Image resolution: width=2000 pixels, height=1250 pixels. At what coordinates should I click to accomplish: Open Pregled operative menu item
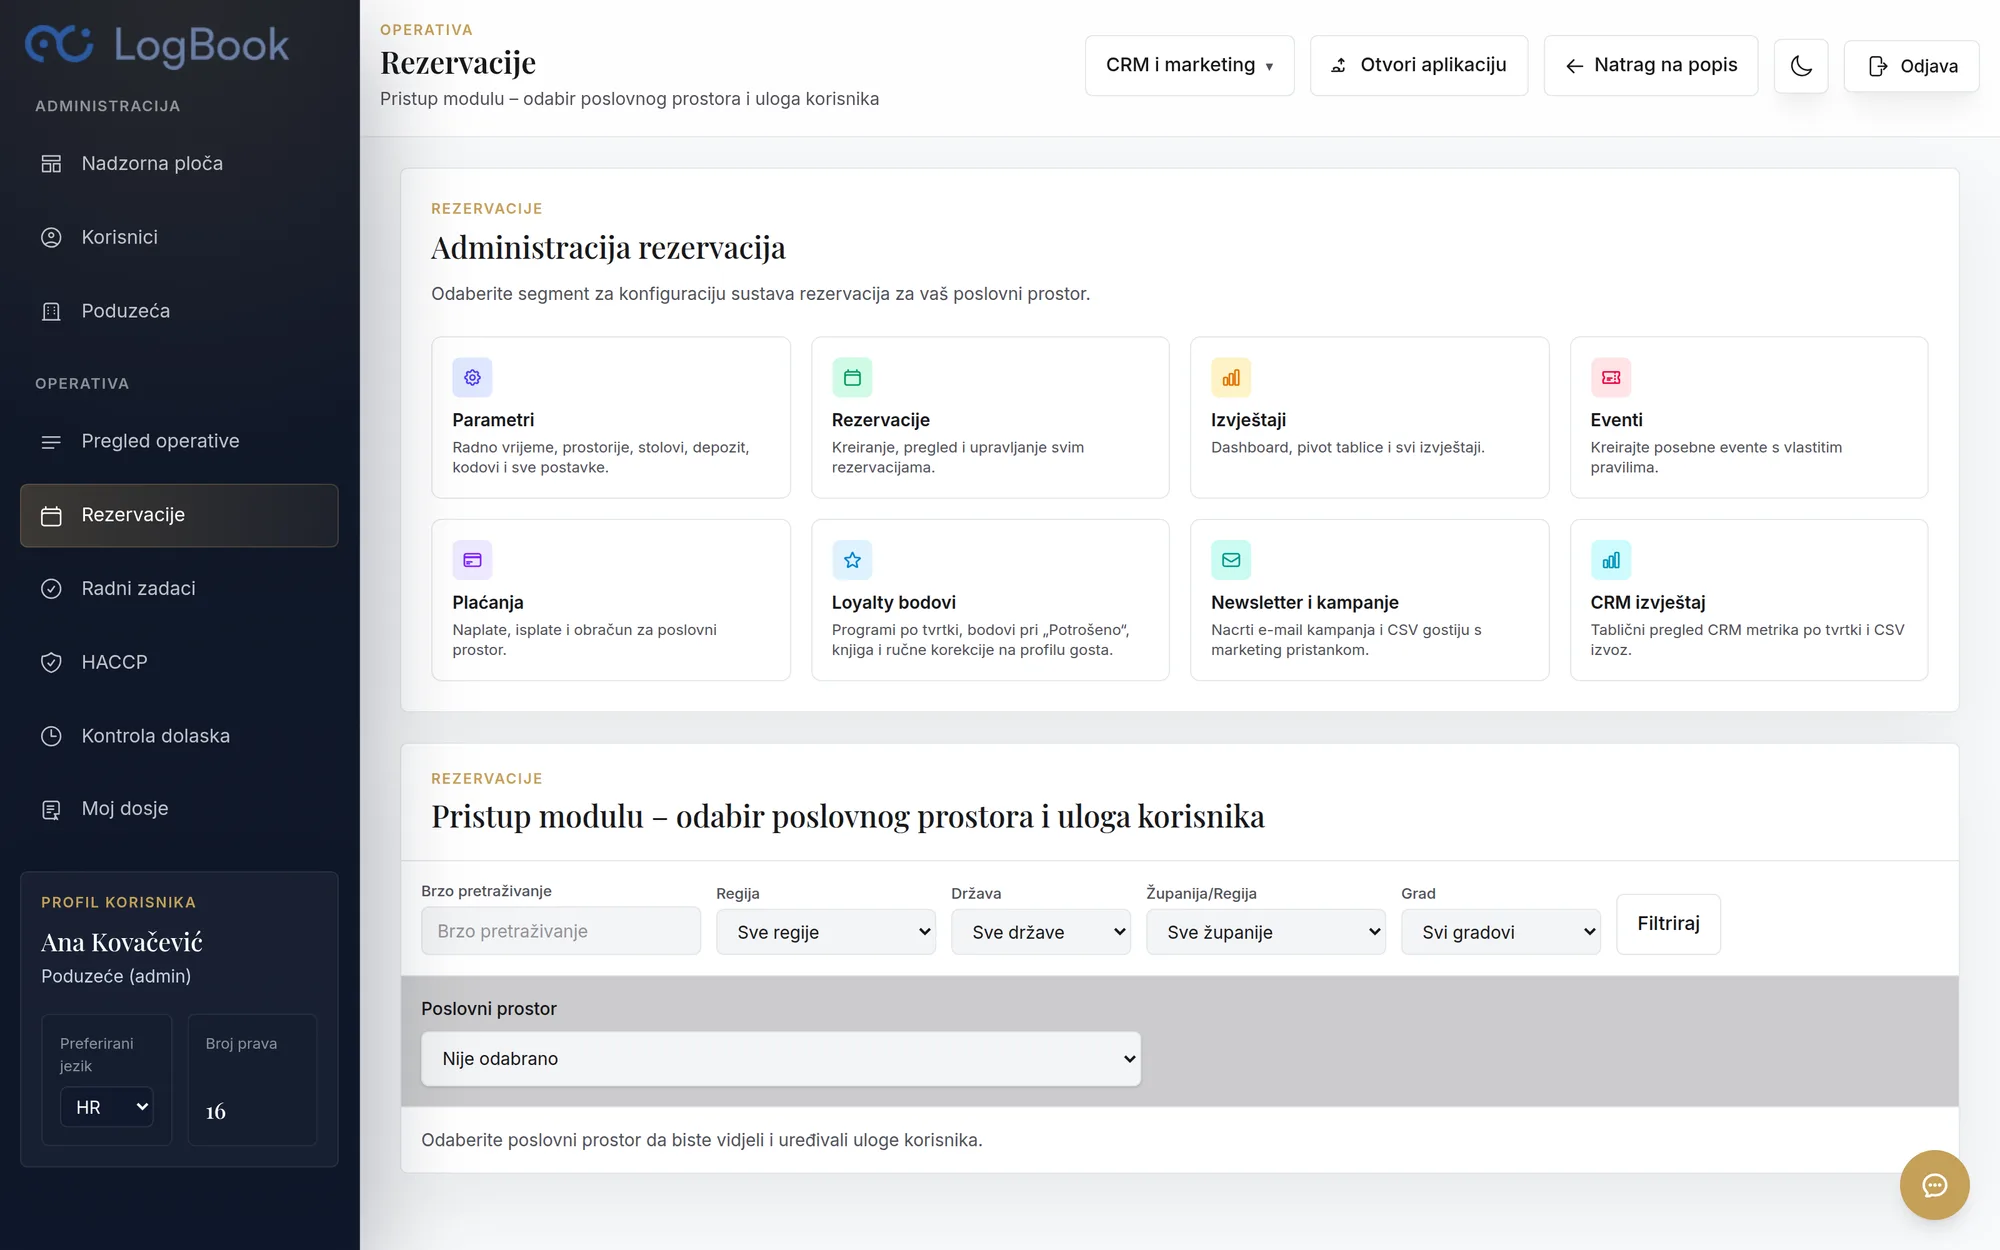179,441
